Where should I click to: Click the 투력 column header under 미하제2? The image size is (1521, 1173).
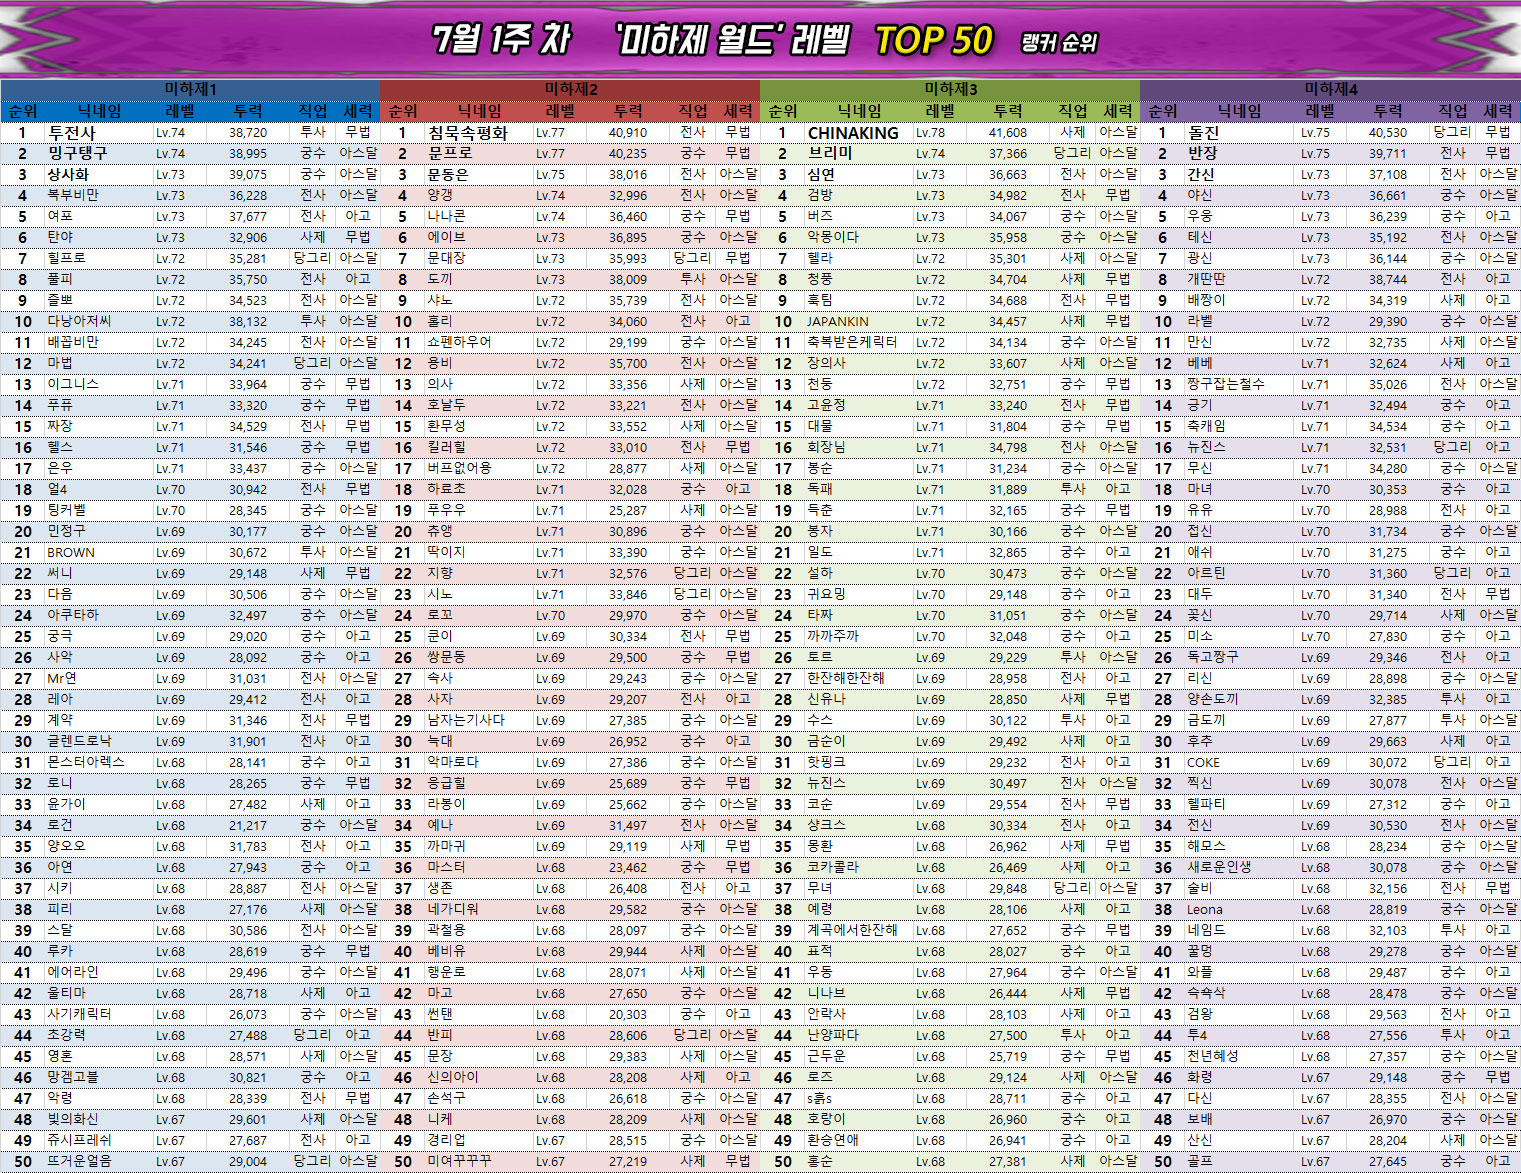pos(628,111)
